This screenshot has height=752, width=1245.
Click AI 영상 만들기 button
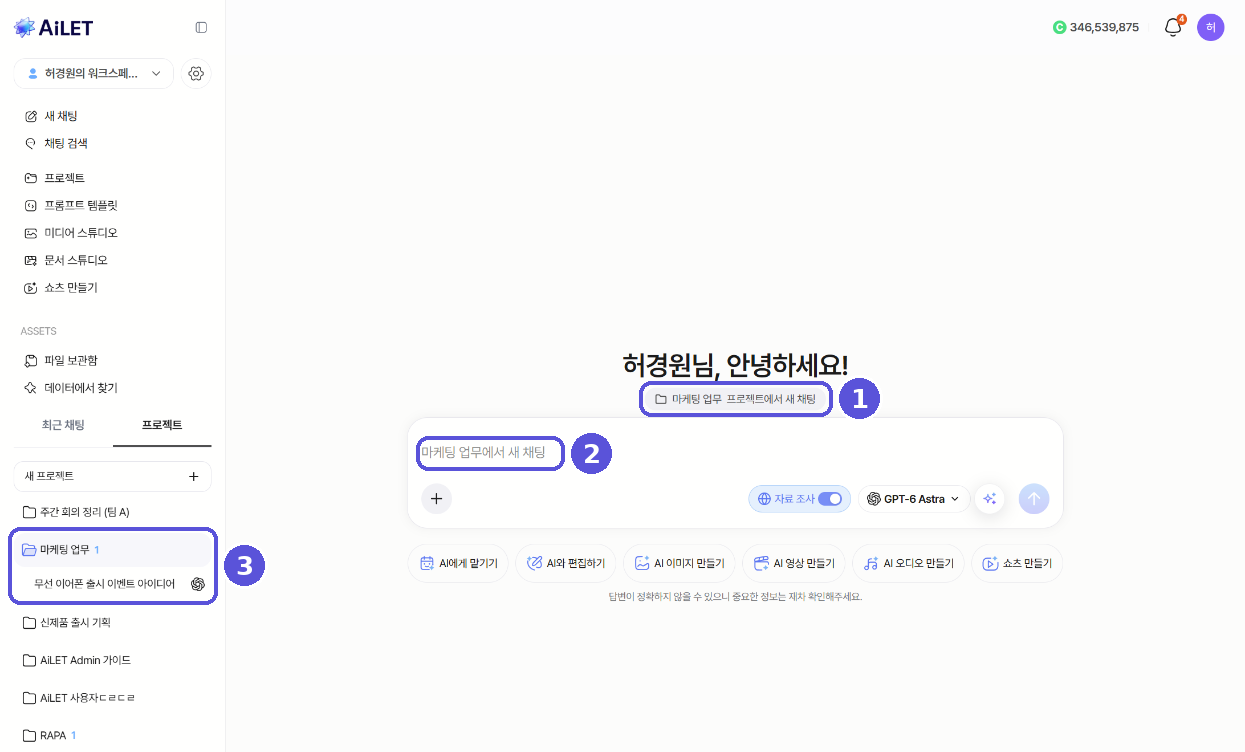pos(794,563)
